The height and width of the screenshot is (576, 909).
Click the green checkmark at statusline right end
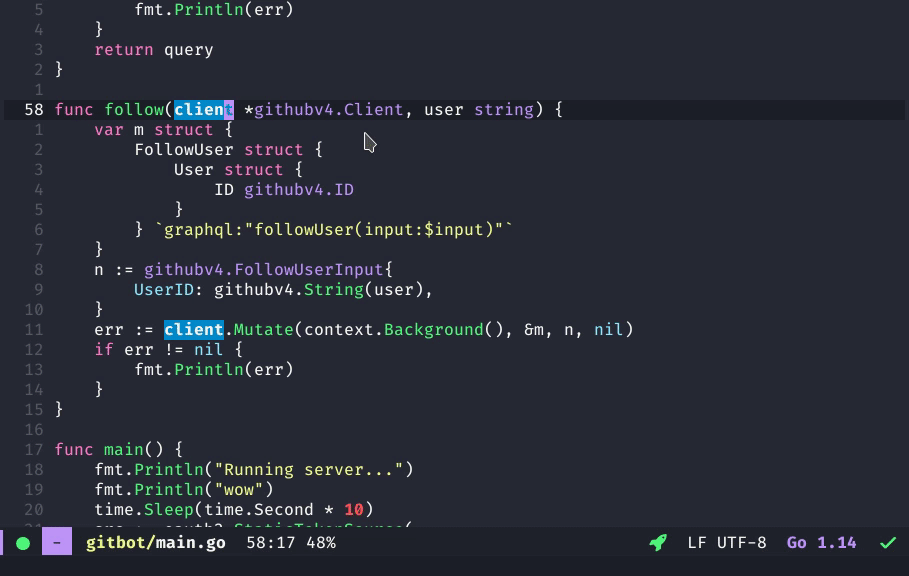click(886, 542)
